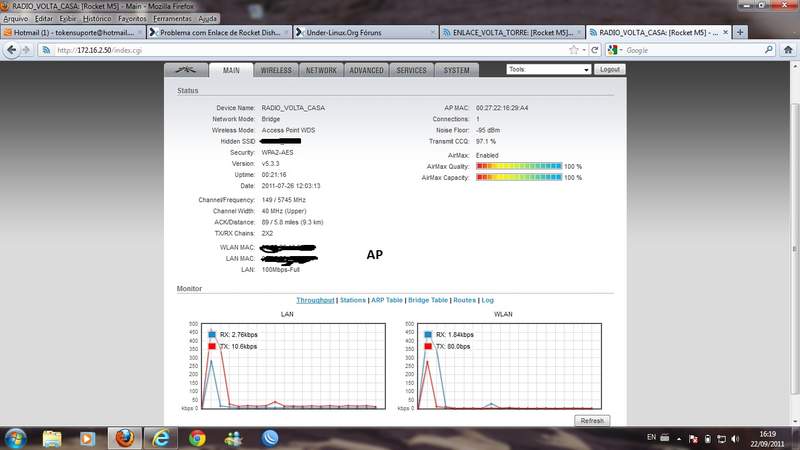Open the Bridge Table link
This screenshot has width=800, height=450.
coord(428,300)
